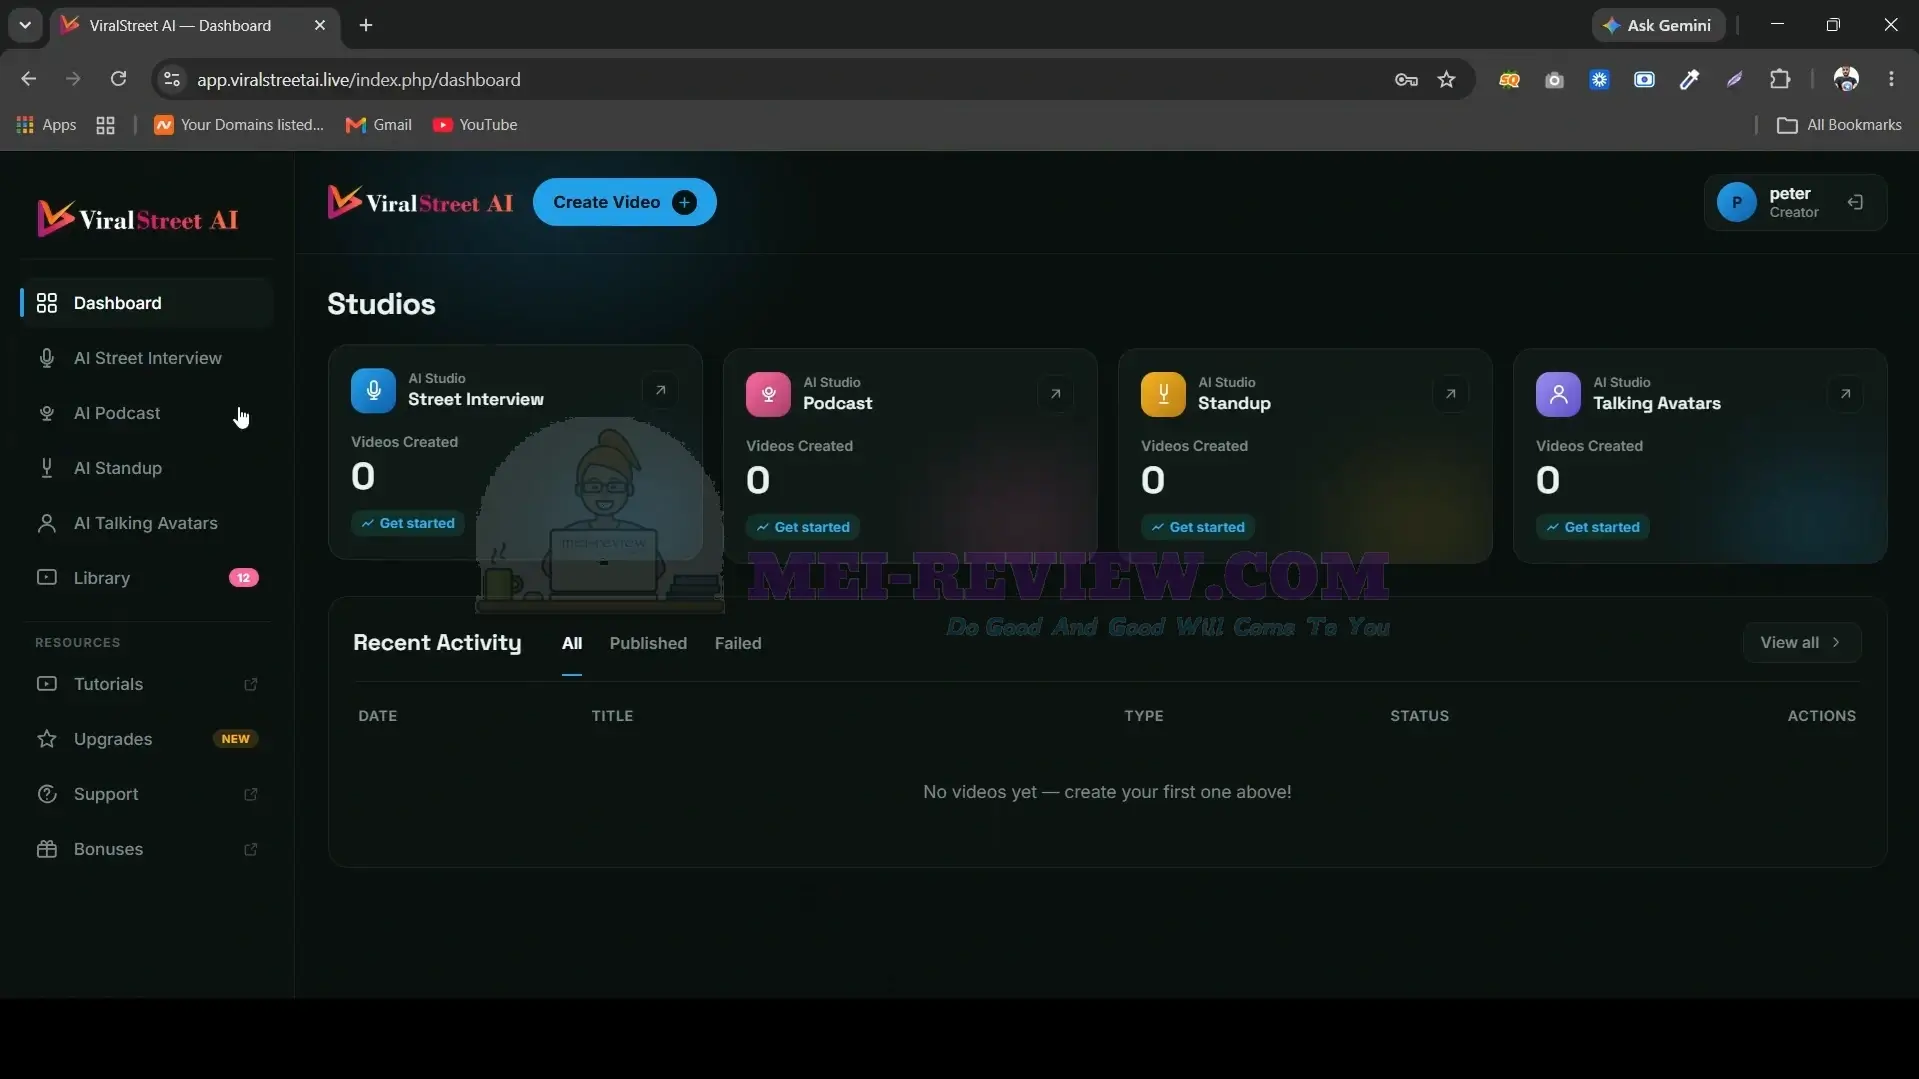
Task: Open Library in sidebar
Action: coord(147,578)
